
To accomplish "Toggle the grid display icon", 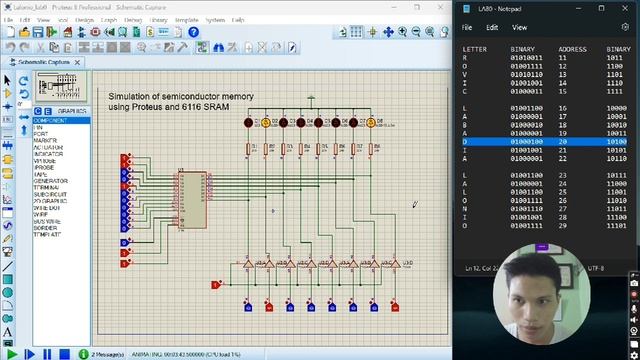I will tap(356, 32).
